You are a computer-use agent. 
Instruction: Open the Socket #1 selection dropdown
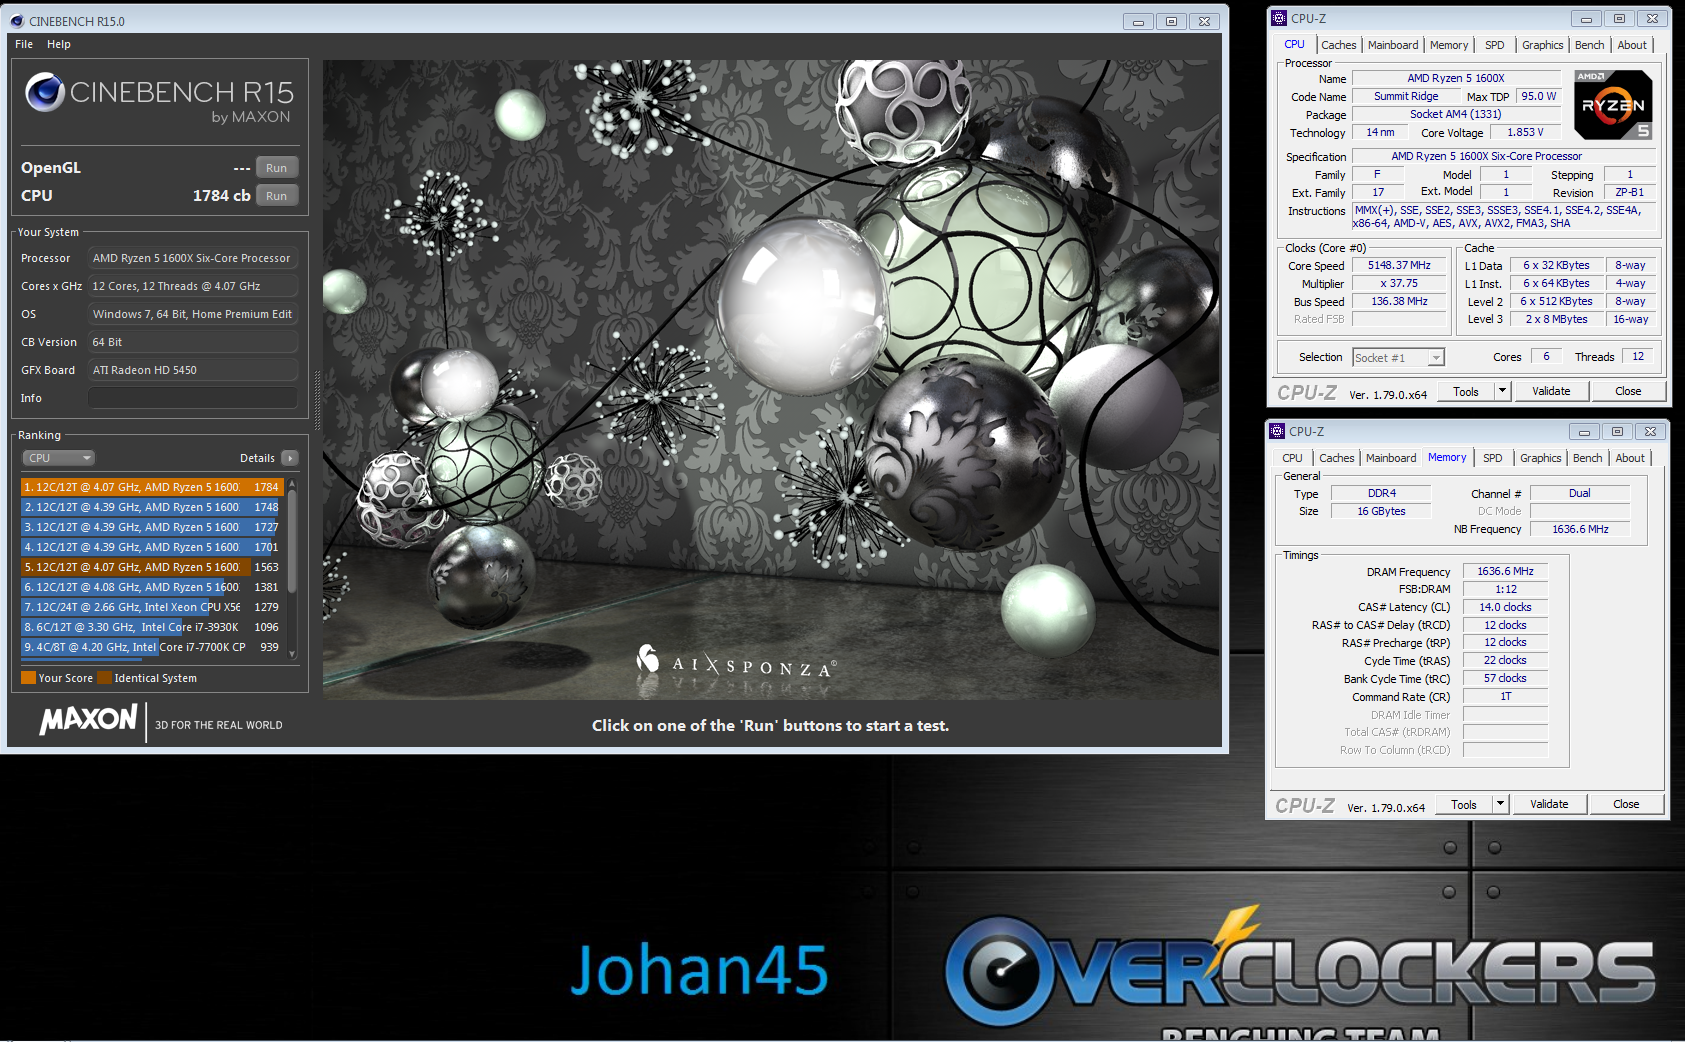click(x=1398, y=358)
